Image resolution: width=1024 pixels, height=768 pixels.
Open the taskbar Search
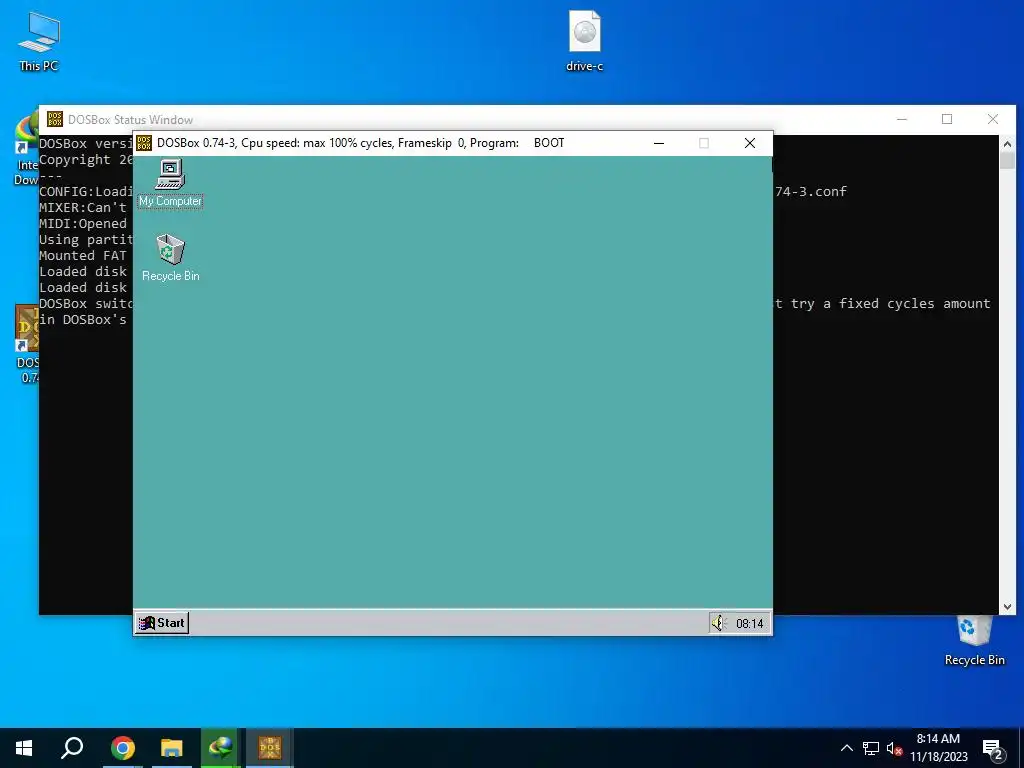point(72,748)
